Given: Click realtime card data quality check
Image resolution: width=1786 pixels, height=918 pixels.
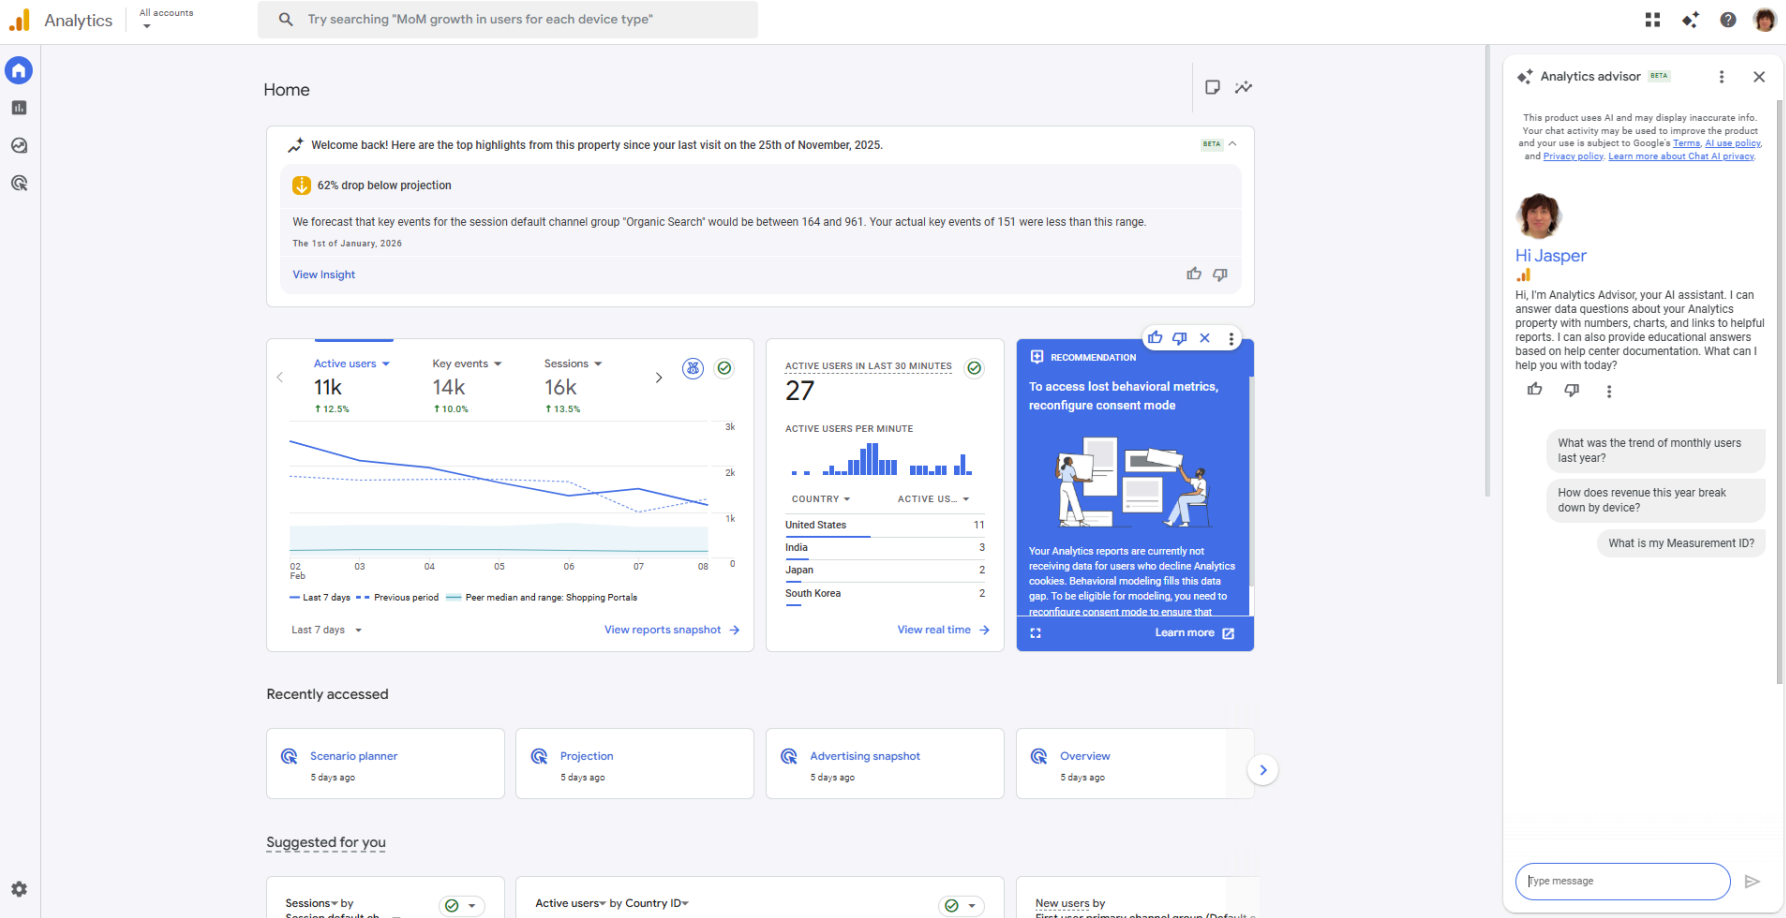Looking at the screenshot, I should (x=974, y=368).
